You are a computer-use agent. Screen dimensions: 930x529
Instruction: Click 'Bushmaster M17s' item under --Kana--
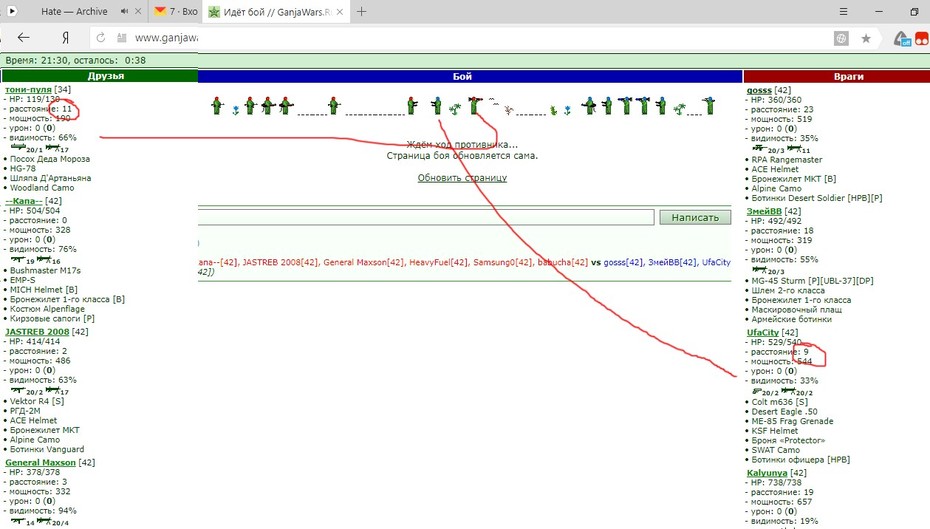(x=45, y=270)
